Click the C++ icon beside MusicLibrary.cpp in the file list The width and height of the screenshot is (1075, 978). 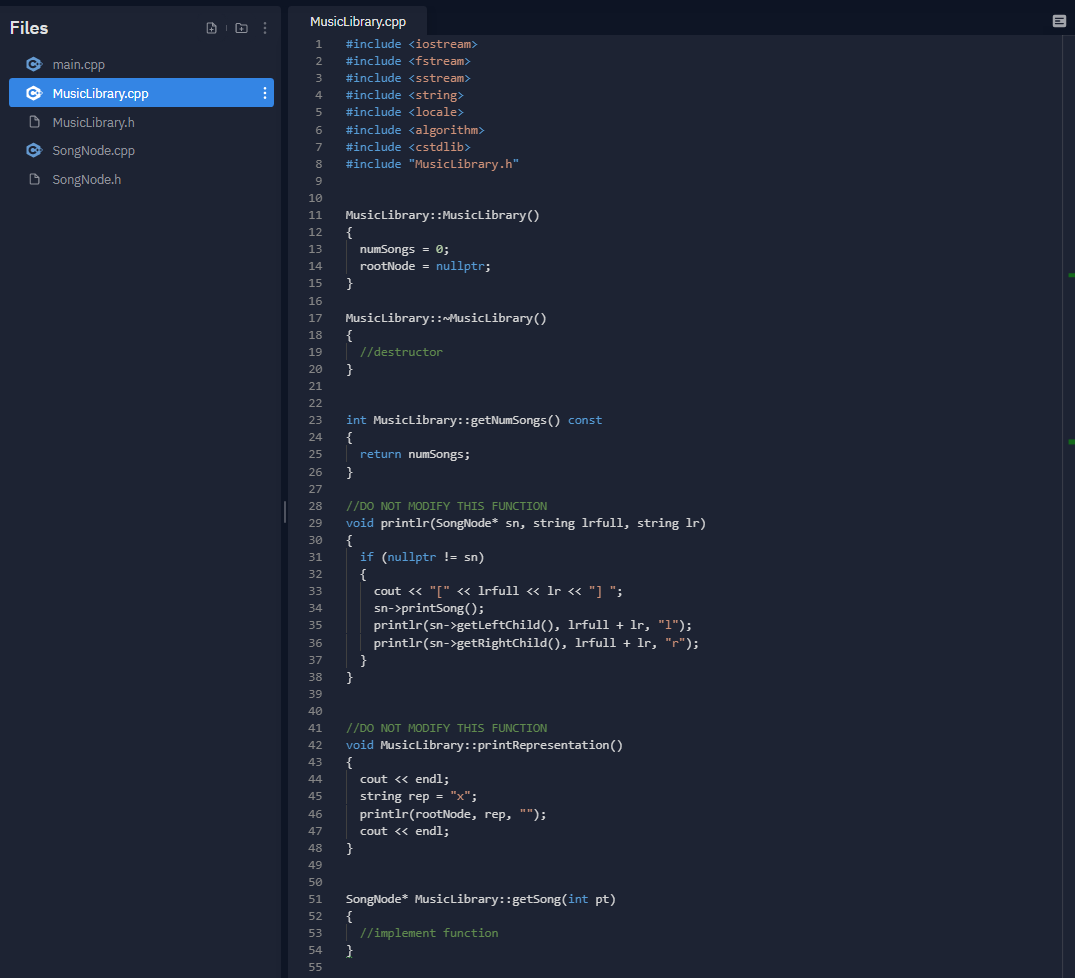tap(34, 93)
